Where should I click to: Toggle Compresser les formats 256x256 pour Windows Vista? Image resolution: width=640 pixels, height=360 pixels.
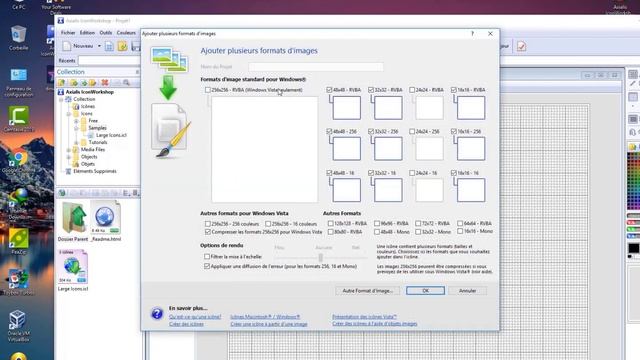point(208,232)
